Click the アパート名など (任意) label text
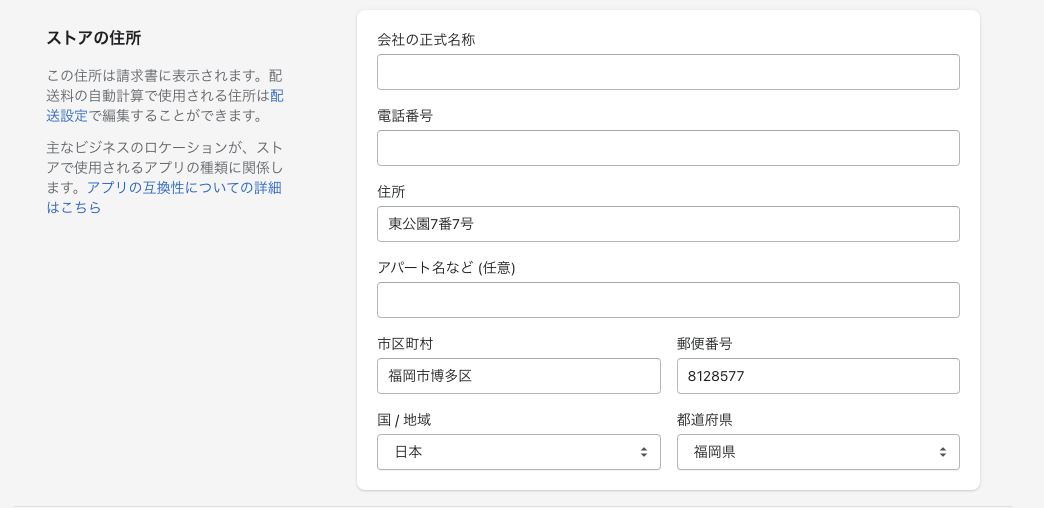 coord(446,268)
